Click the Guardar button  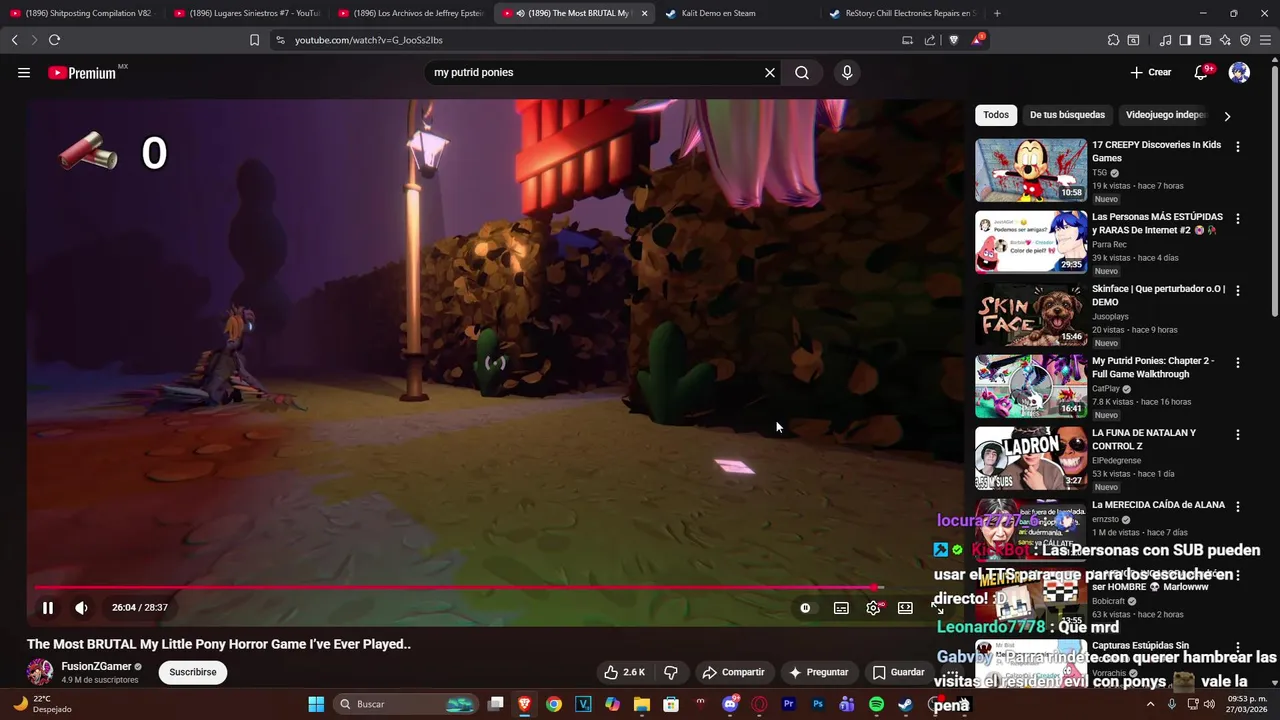(x=898, y=672)
